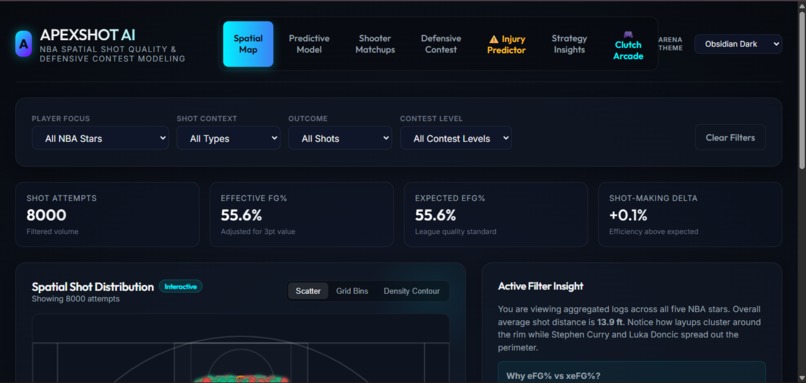Expand the Arena Theme Obsidian Dark dropdown
This screenshot has height=383, width=806.
(x=738, y=44)
